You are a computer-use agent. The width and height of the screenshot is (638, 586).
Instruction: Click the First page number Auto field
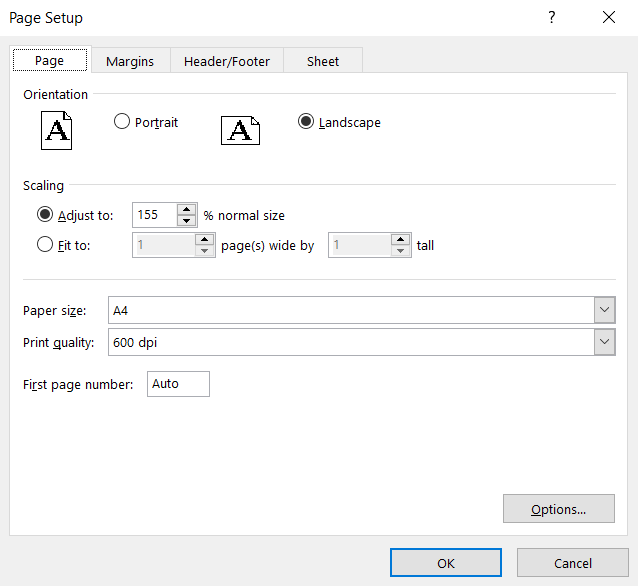click(x=178, y=384)
